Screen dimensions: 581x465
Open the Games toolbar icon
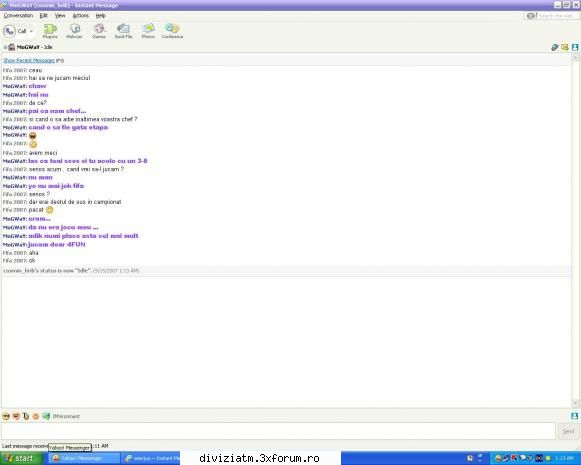coord(99,31)
